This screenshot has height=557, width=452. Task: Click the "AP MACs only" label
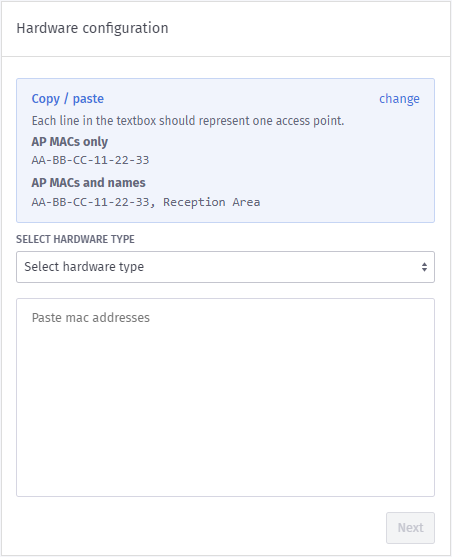tap(70, 142)
